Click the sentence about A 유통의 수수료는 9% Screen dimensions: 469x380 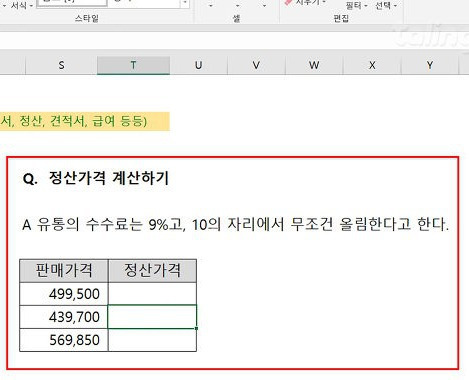tap(236, 224)
